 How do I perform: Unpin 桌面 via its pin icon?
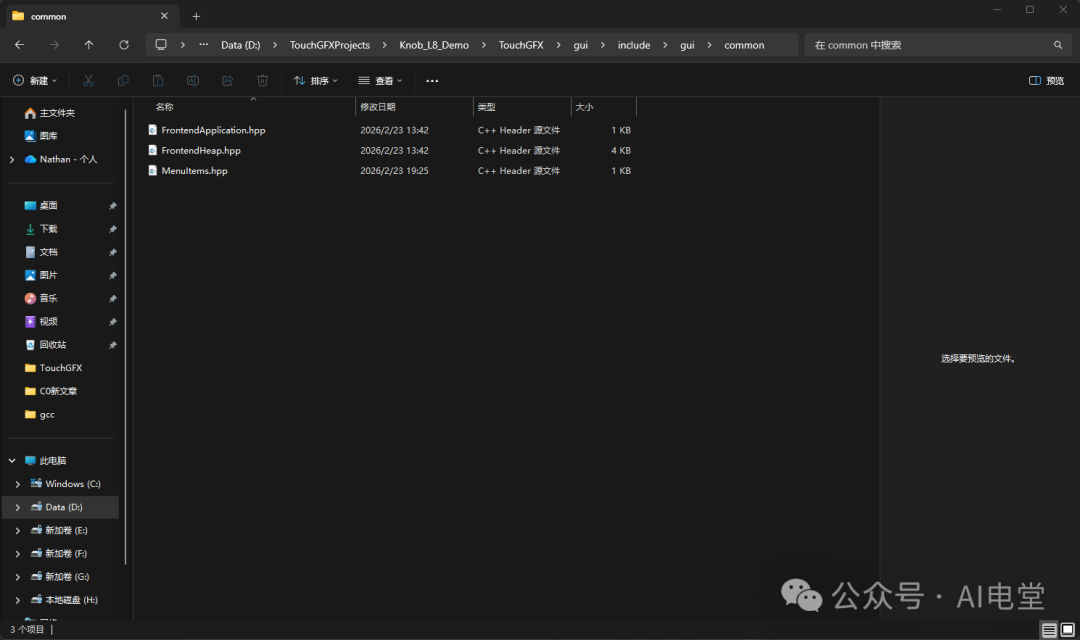(x=112, y=206)
